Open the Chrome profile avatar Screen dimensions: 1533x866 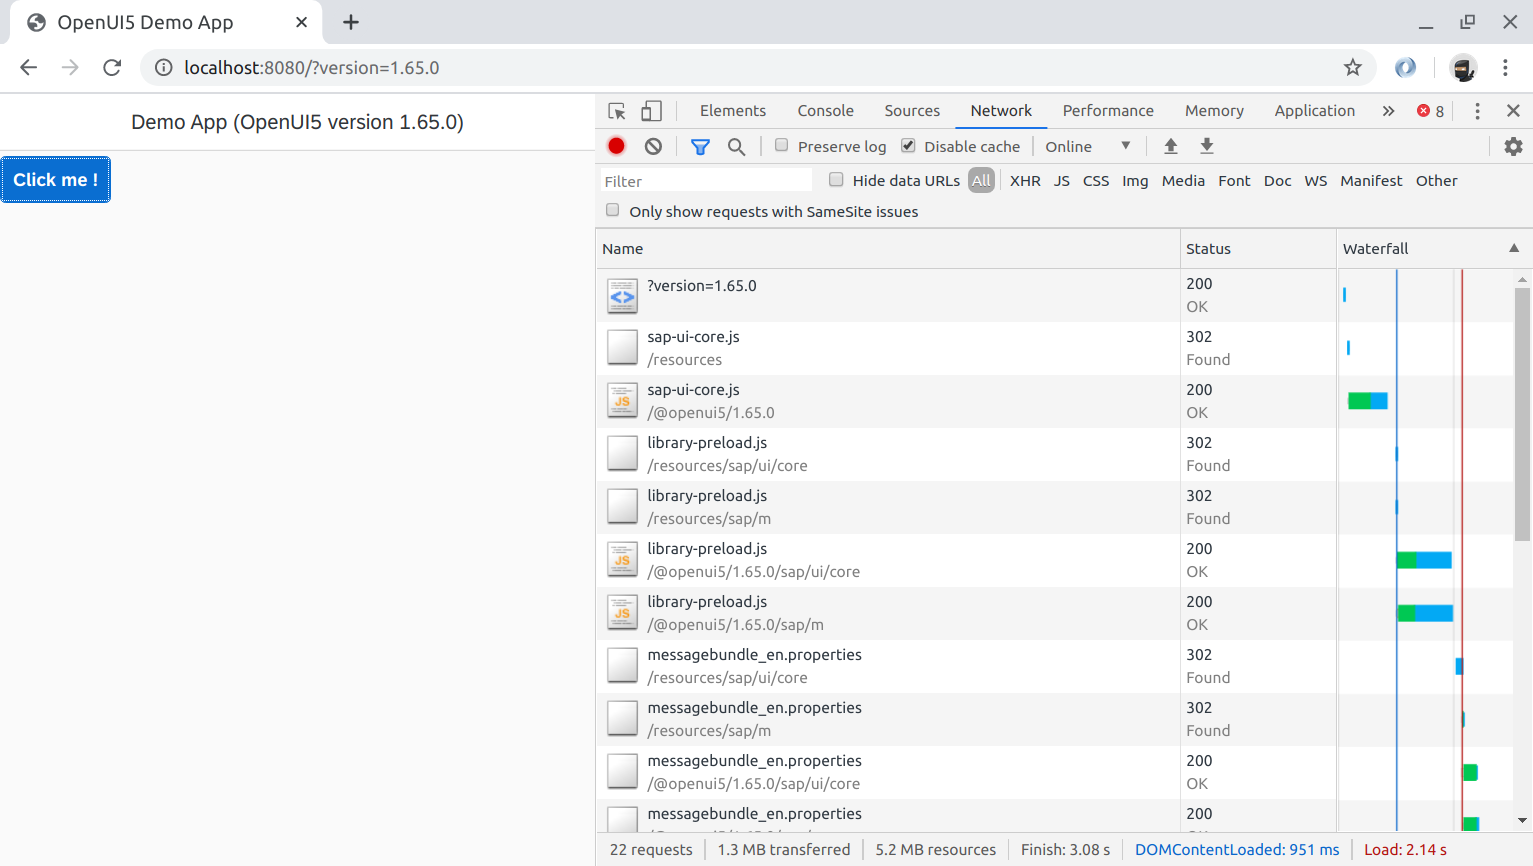1464,67
